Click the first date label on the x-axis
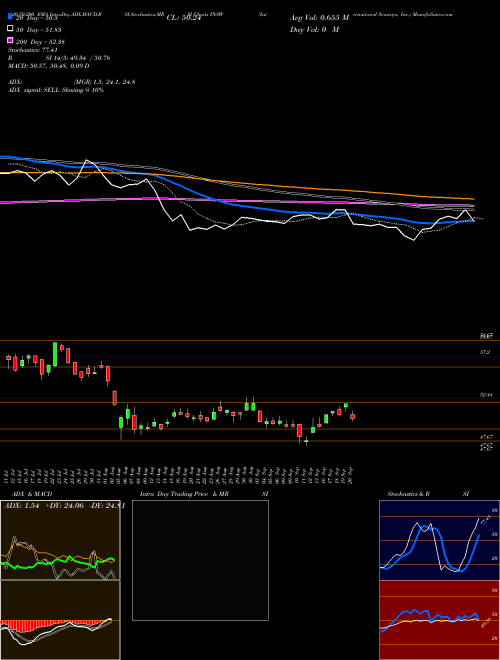Image resolution: width=500 pixels, height=660 pixels. [8, 476]
